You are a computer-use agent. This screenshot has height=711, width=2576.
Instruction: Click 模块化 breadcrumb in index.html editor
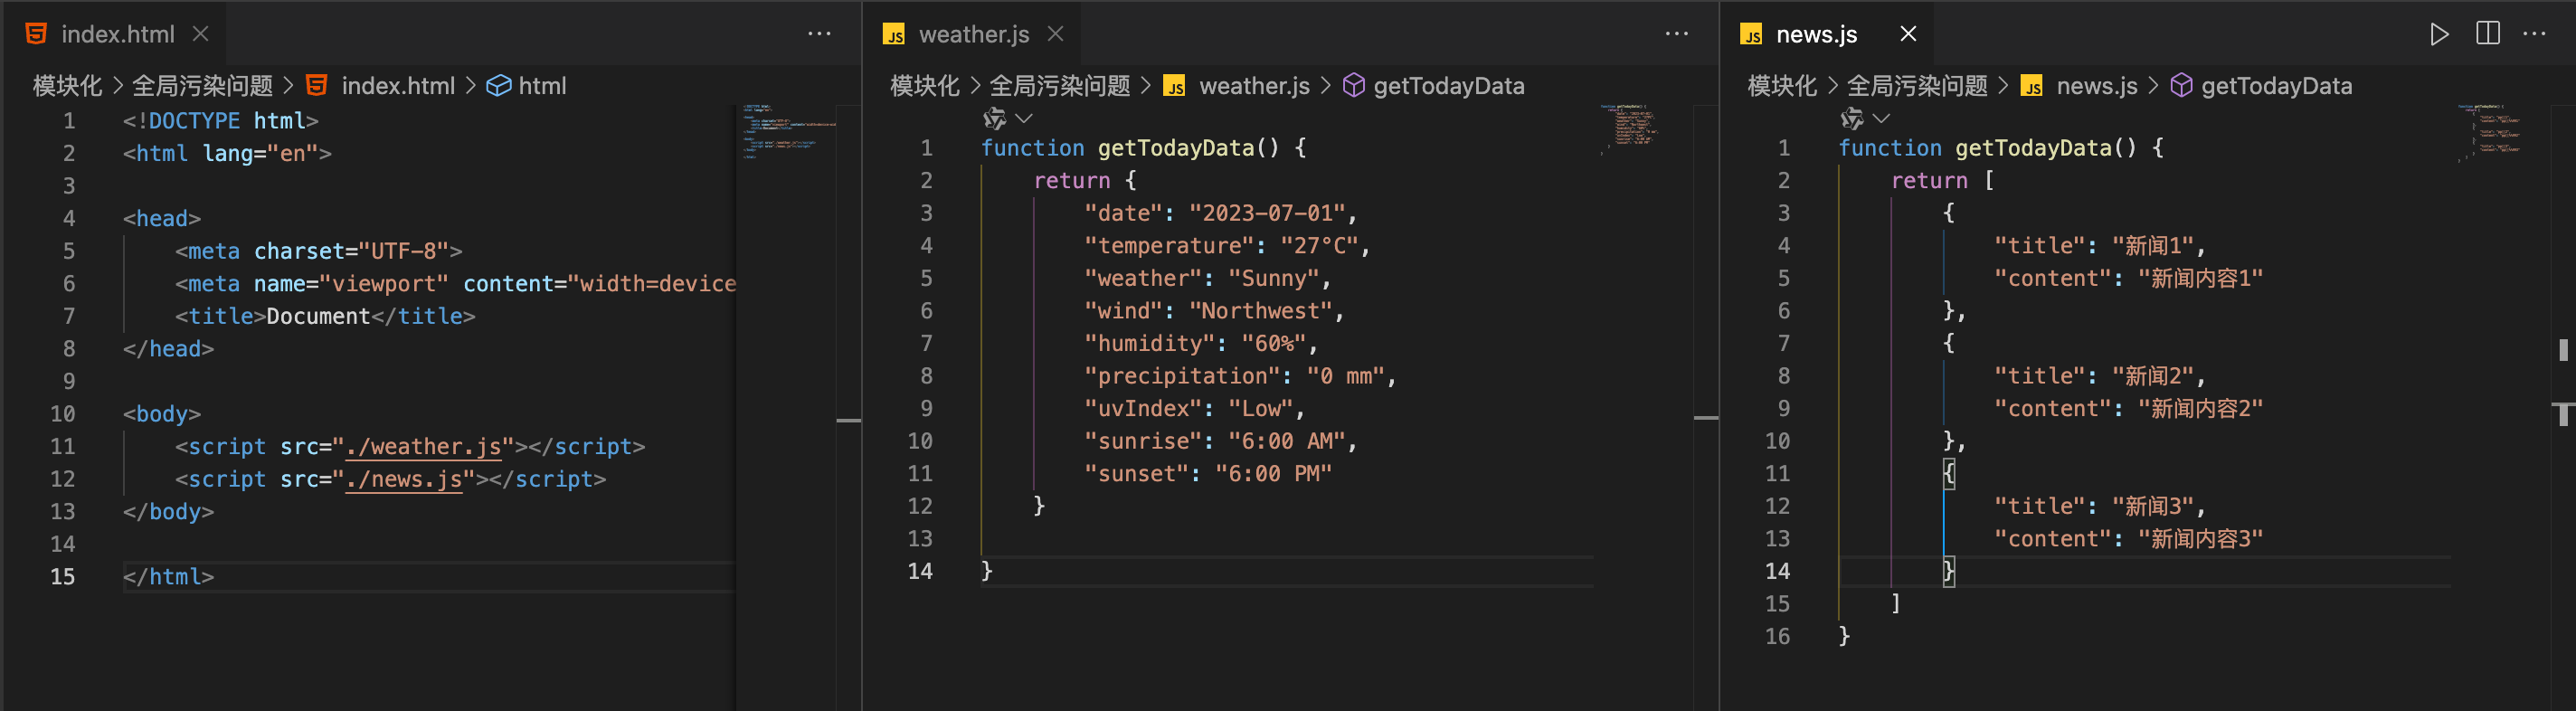coord(67,86)
